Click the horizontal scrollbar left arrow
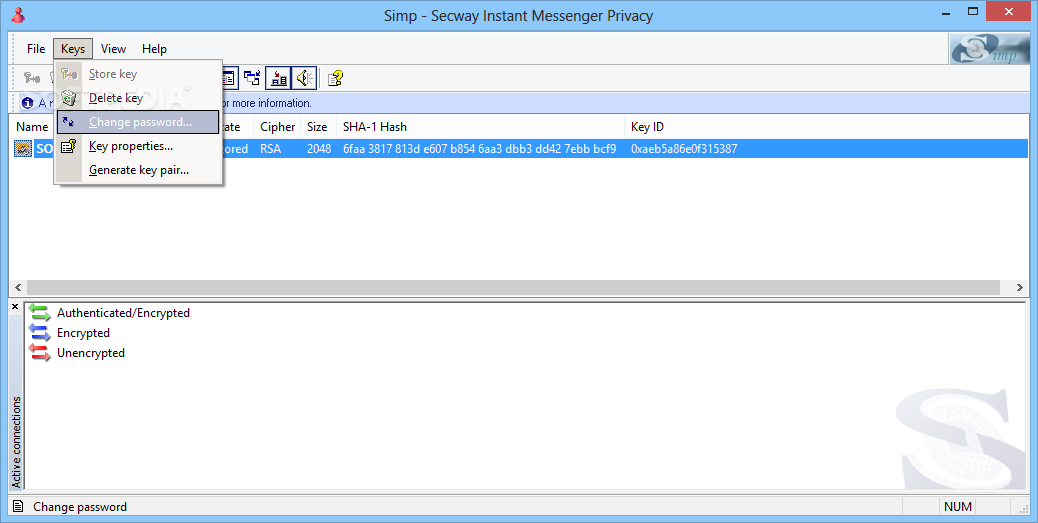The width and height of the screenshot is (1038, 523). pos(18,287)
